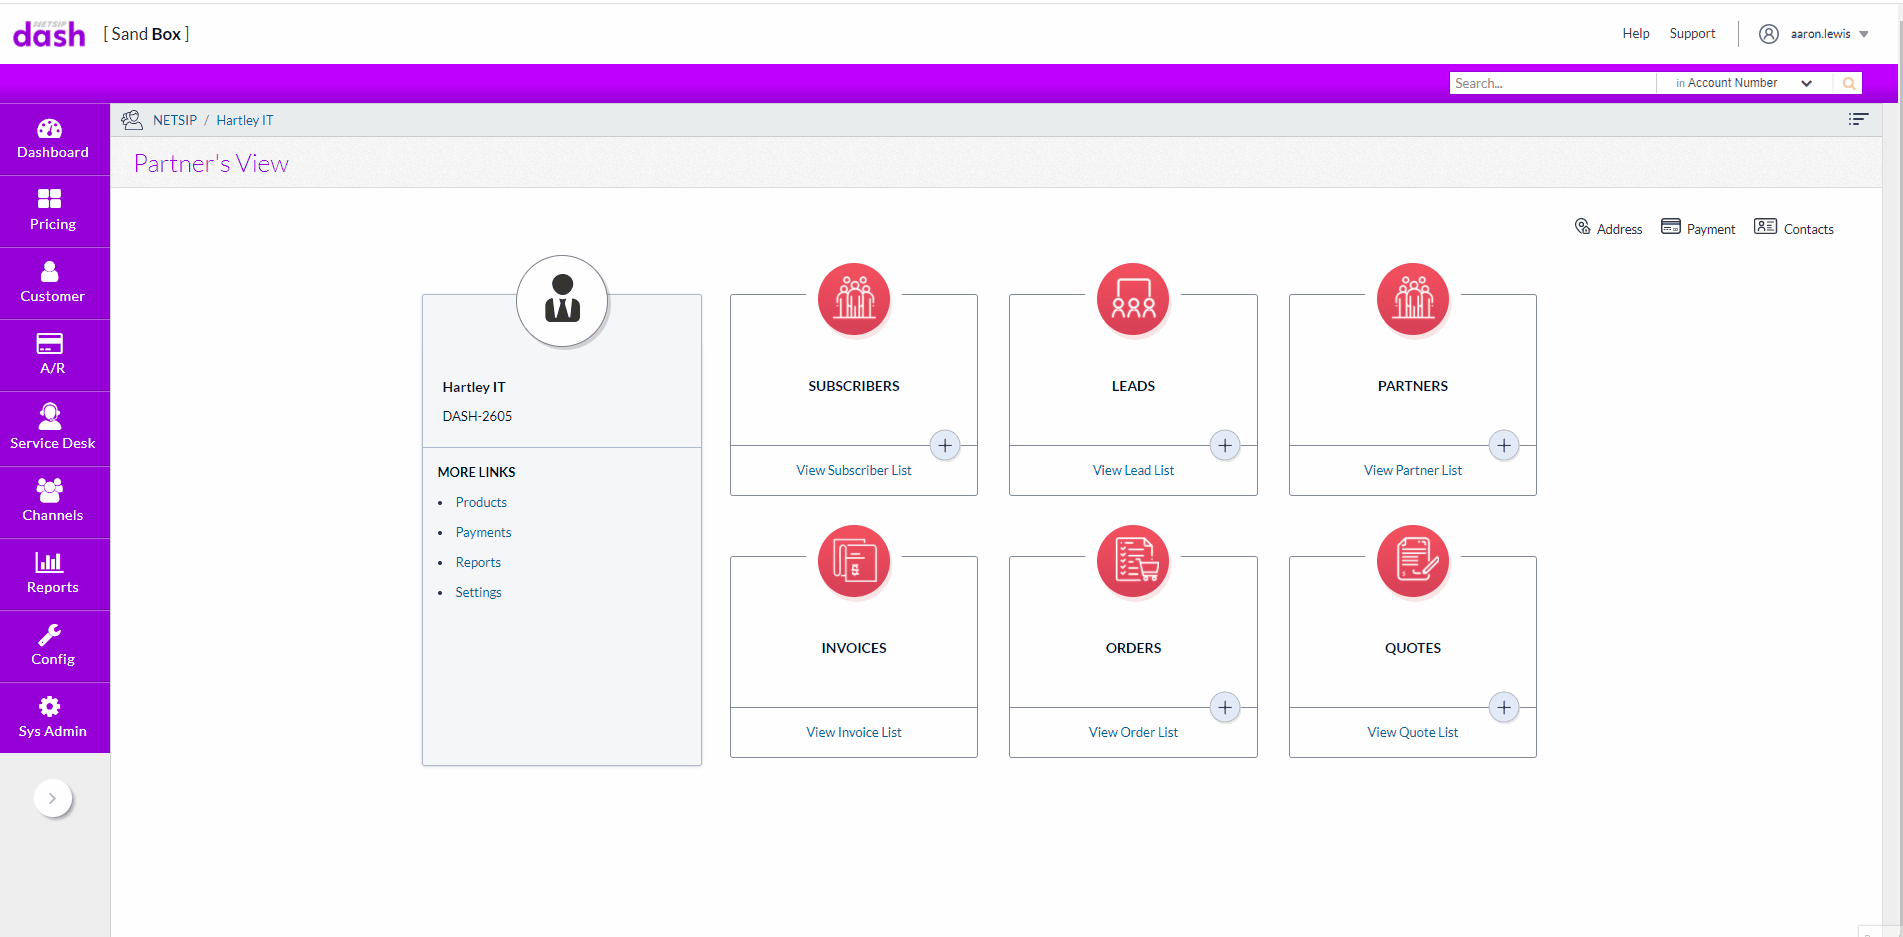The image size is (1903, 937).
Task: Open the Contacts details
Action: (x=1794, y=228)
